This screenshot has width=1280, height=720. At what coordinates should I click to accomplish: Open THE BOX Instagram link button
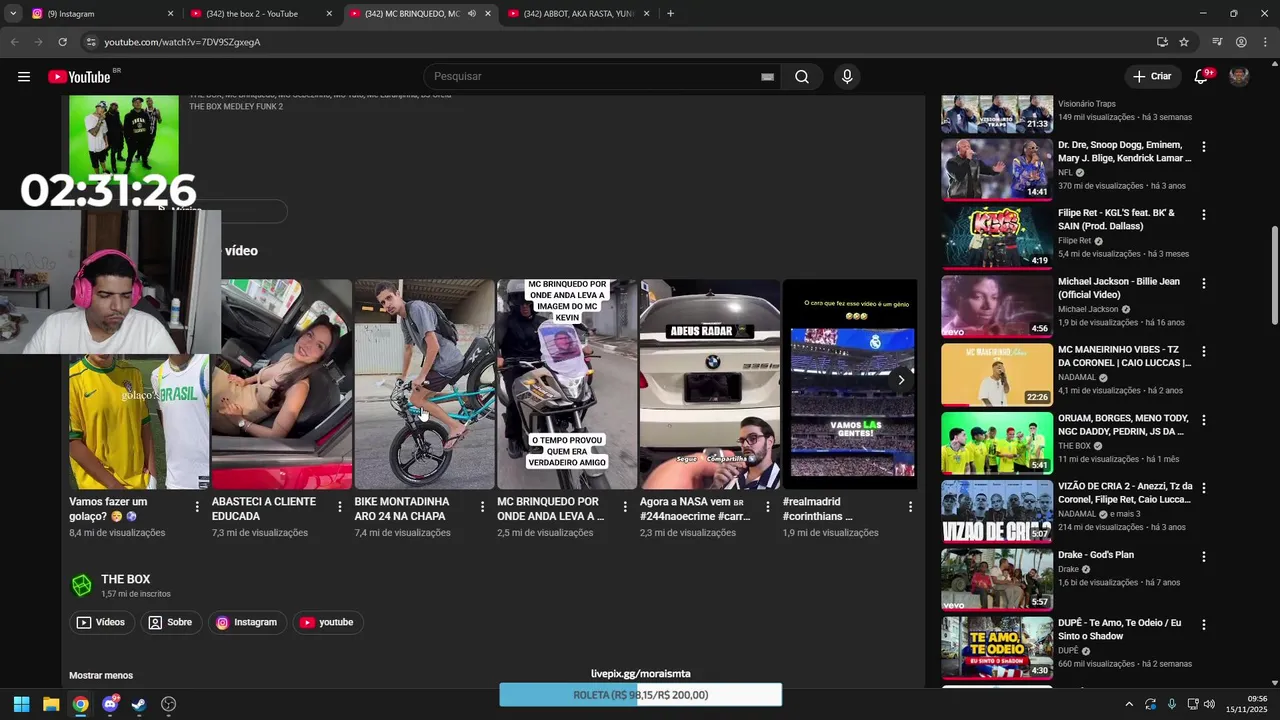(x=248, y=622)
